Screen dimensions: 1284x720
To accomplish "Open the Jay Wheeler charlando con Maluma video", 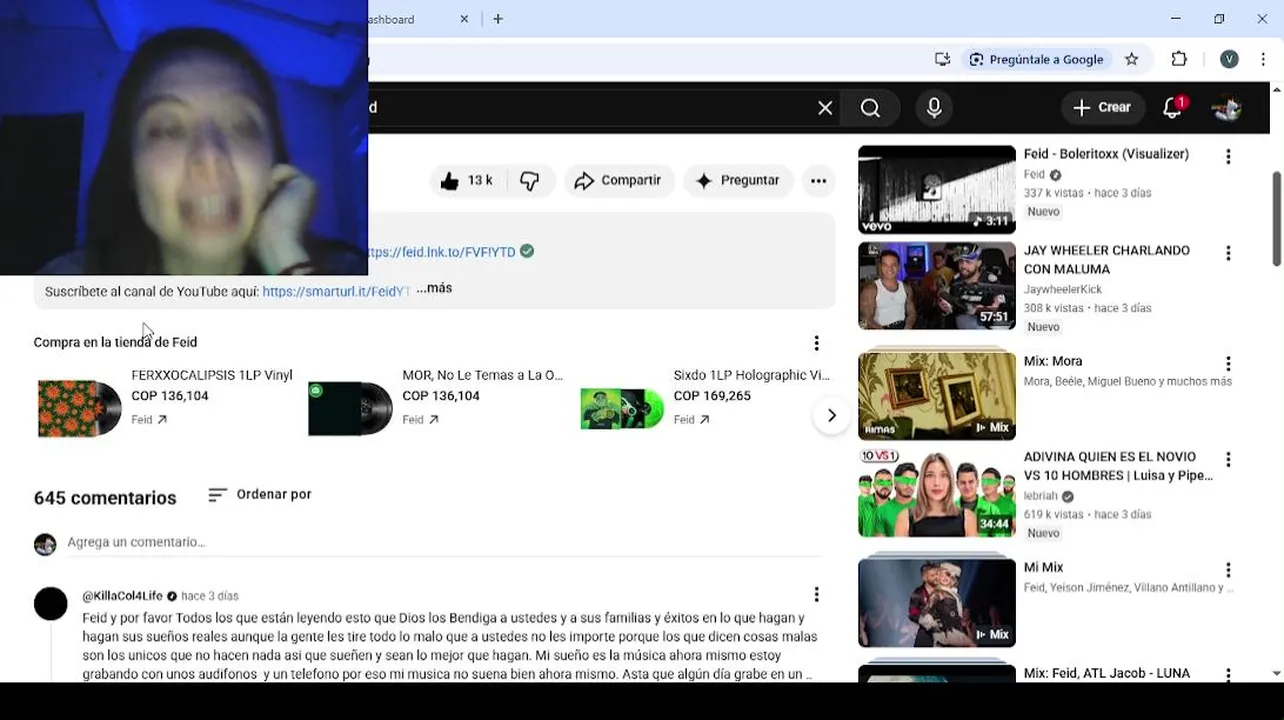I will tap(937, 286).
